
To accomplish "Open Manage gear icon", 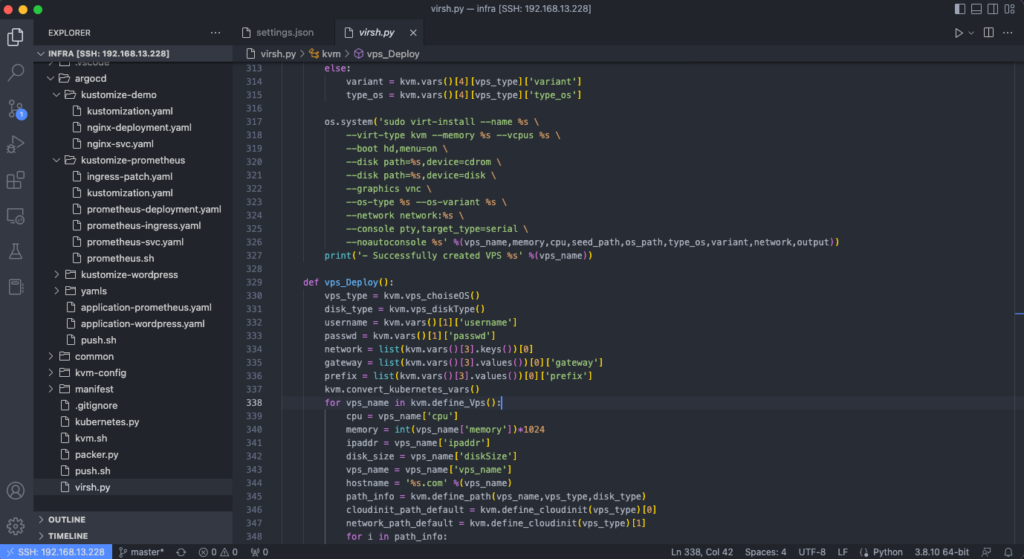I will tap(16, 526).
